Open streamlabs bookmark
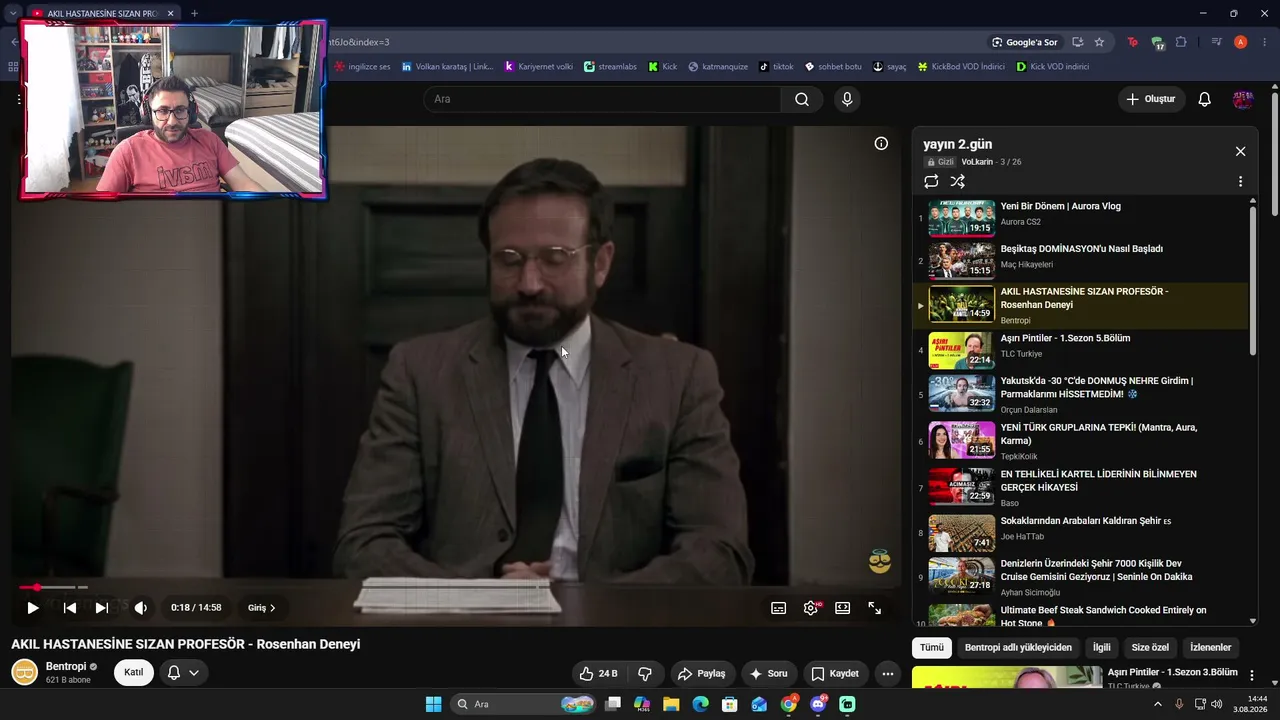1280x720 pixels. tap(610, 66)
